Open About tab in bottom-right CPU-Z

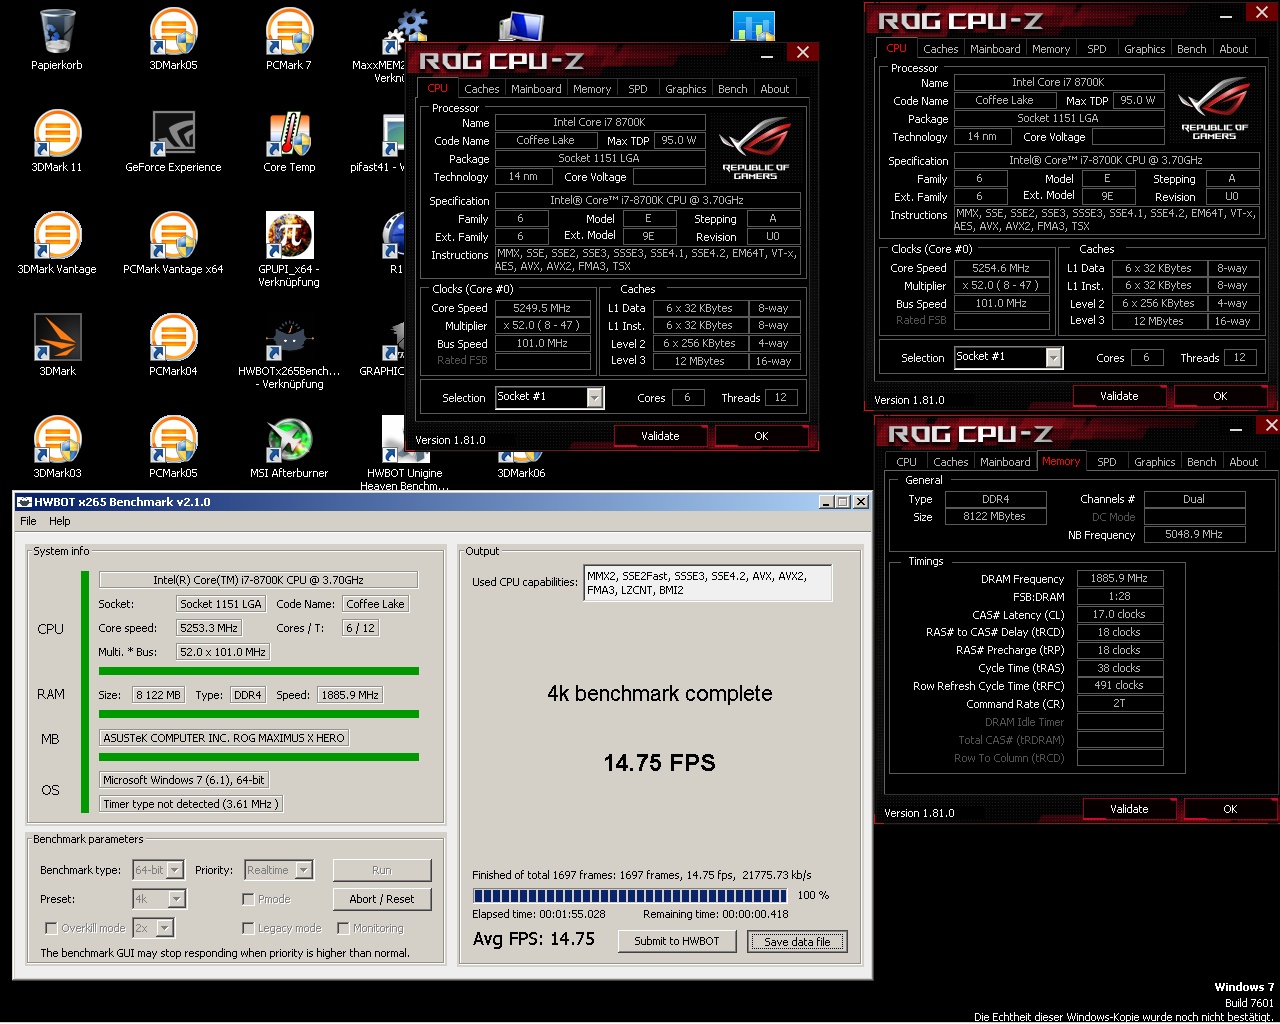coord(1243,462)
